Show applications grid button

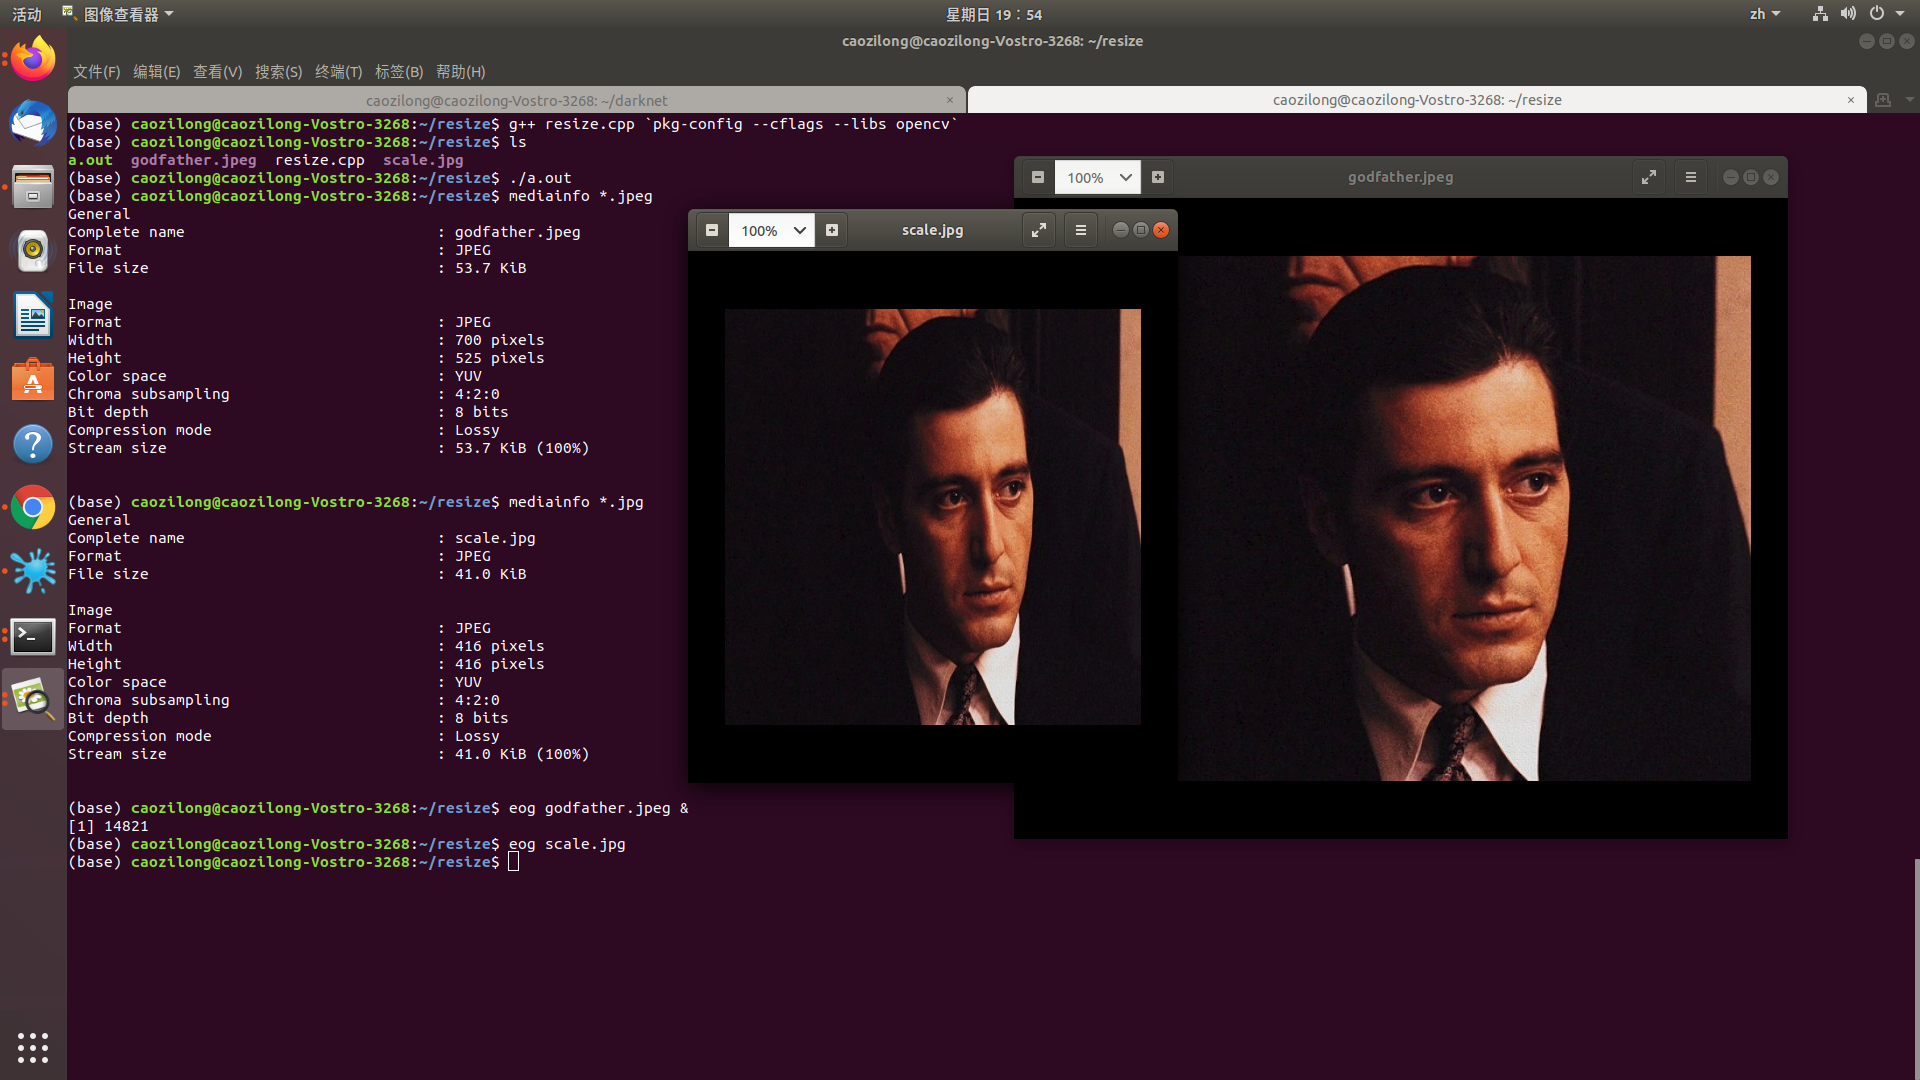click(x=33, y=1047)
